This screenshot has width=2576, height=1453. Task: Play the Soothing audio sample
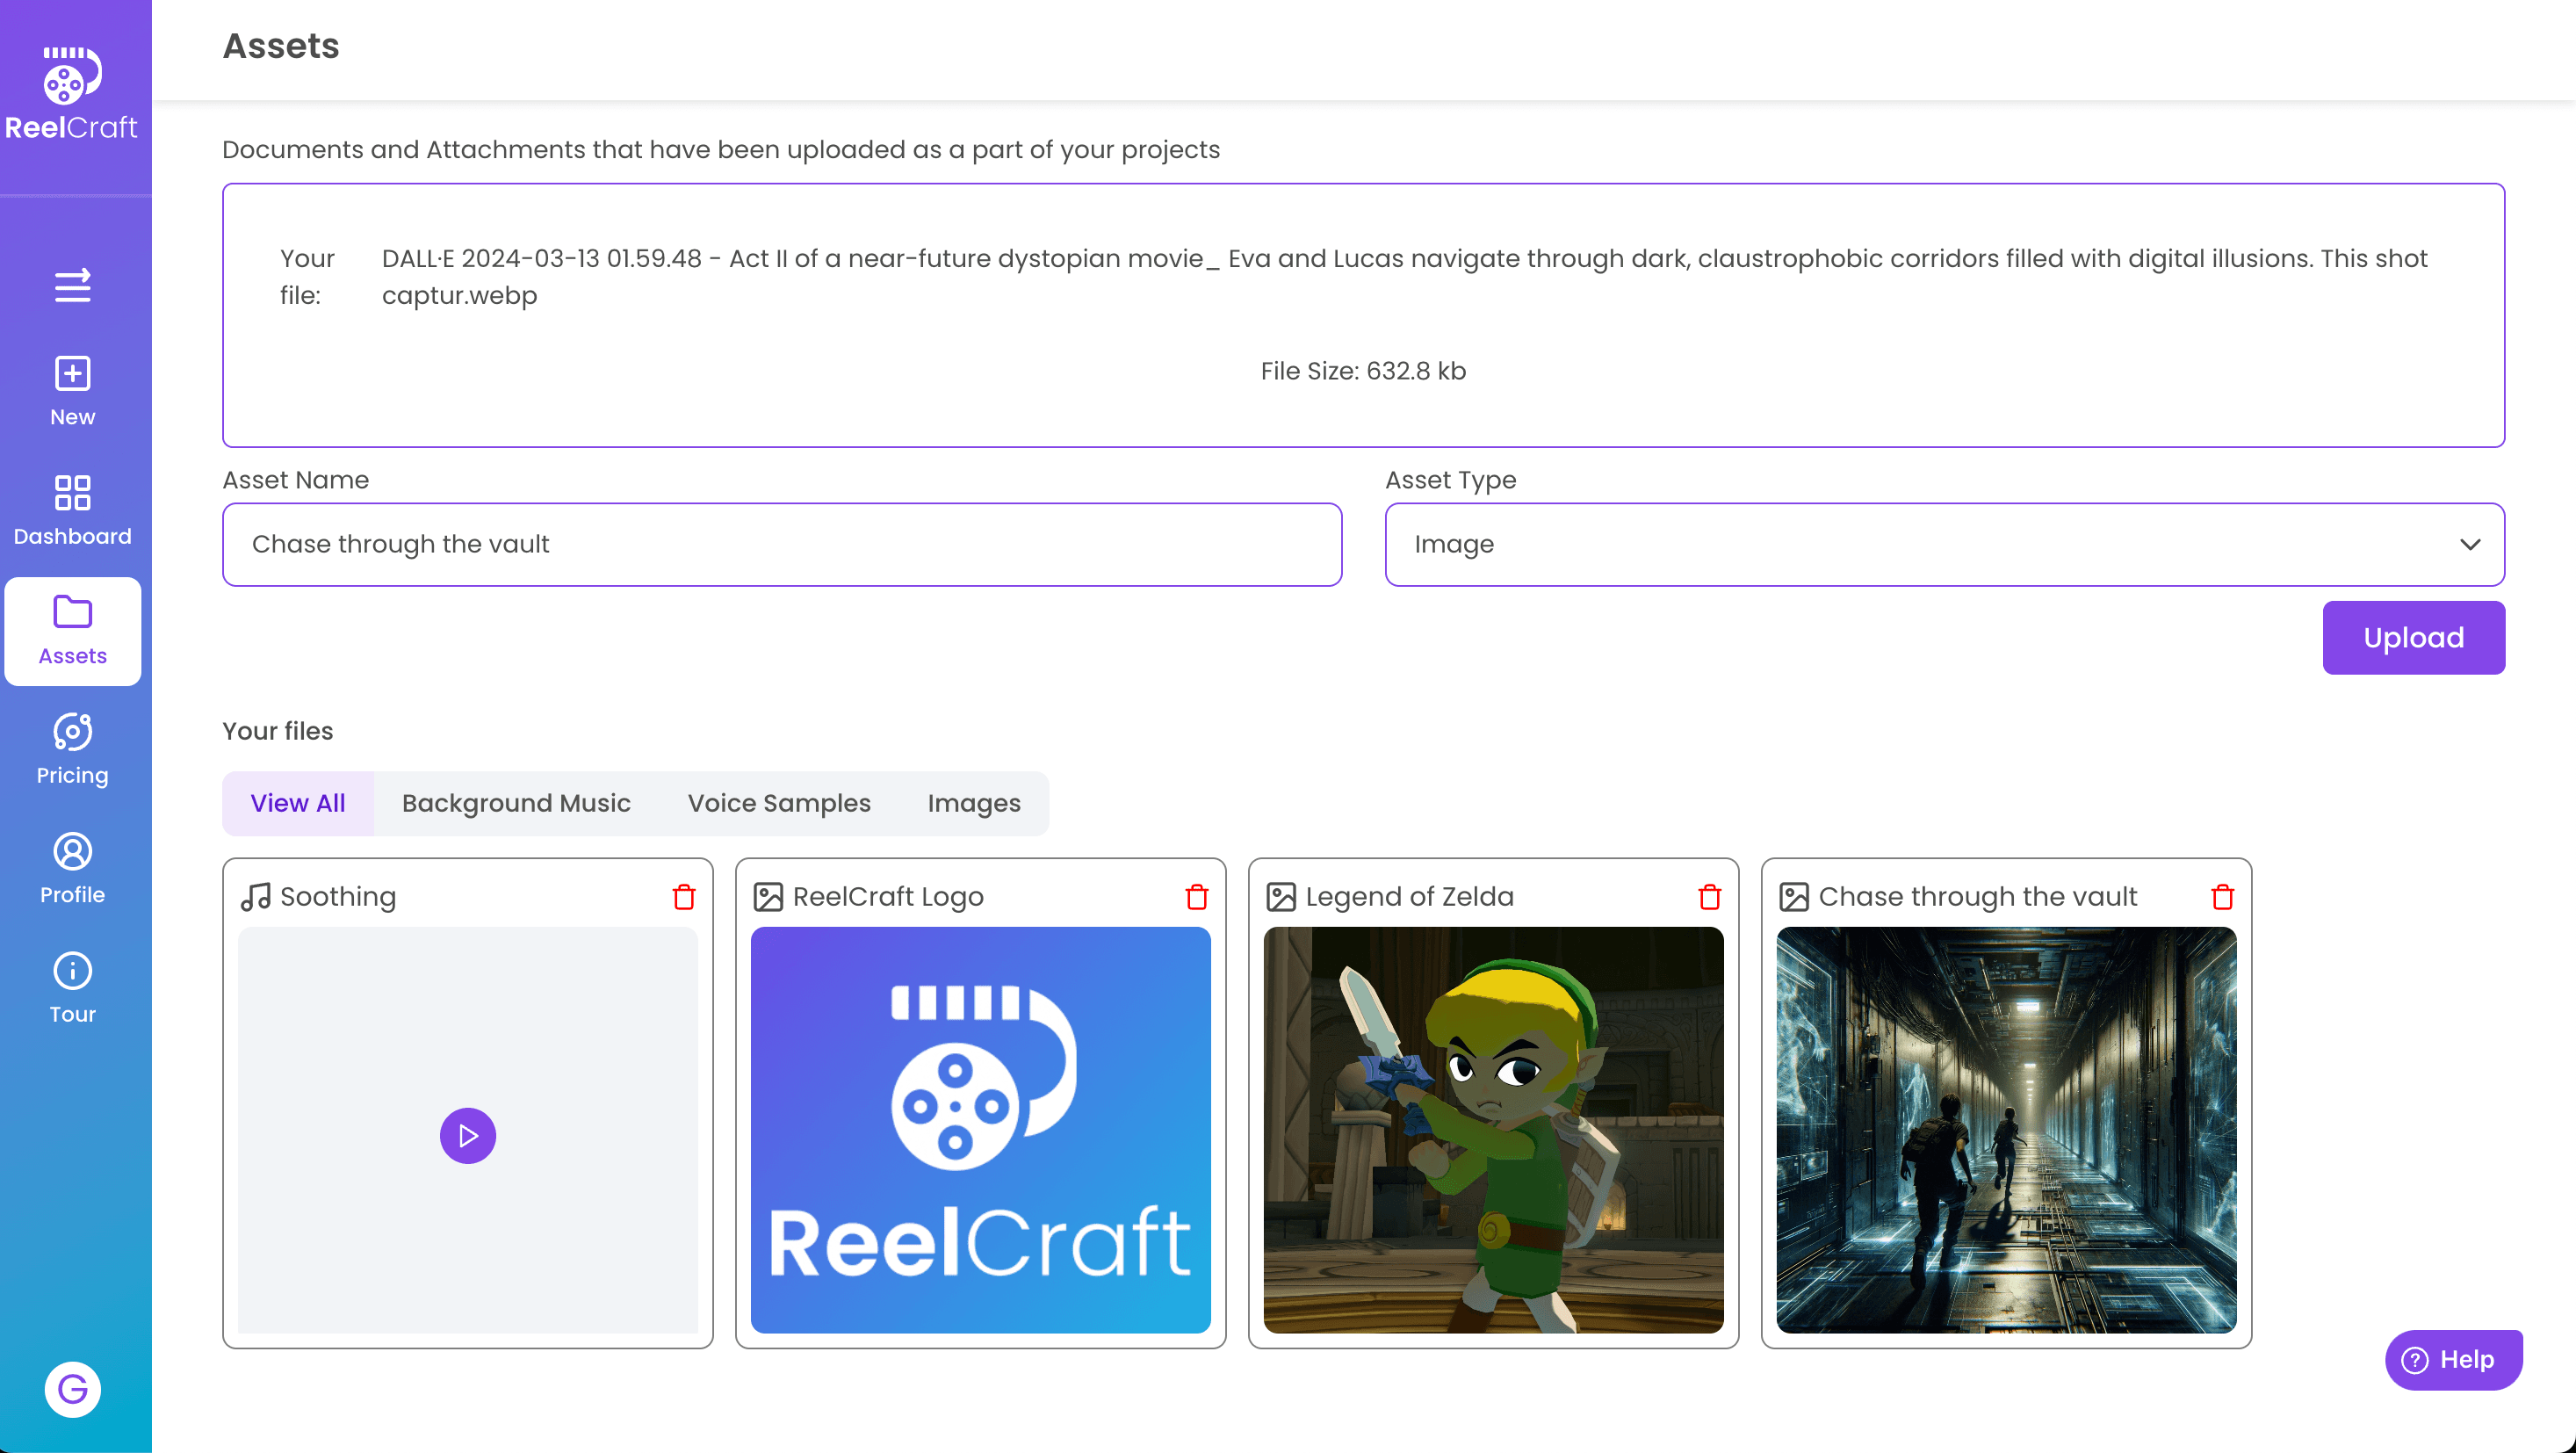click(x=467, y=1135)
